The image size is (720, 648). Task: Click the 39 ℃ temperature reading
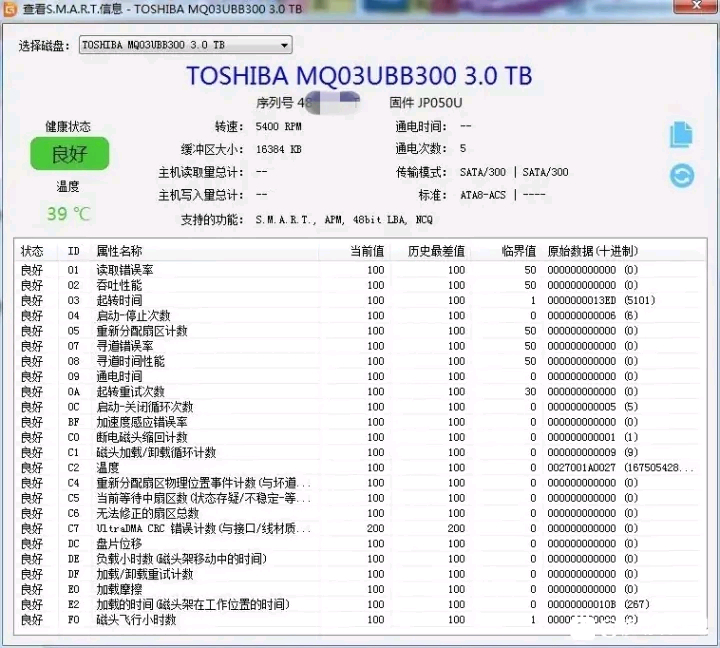point(68,214)
